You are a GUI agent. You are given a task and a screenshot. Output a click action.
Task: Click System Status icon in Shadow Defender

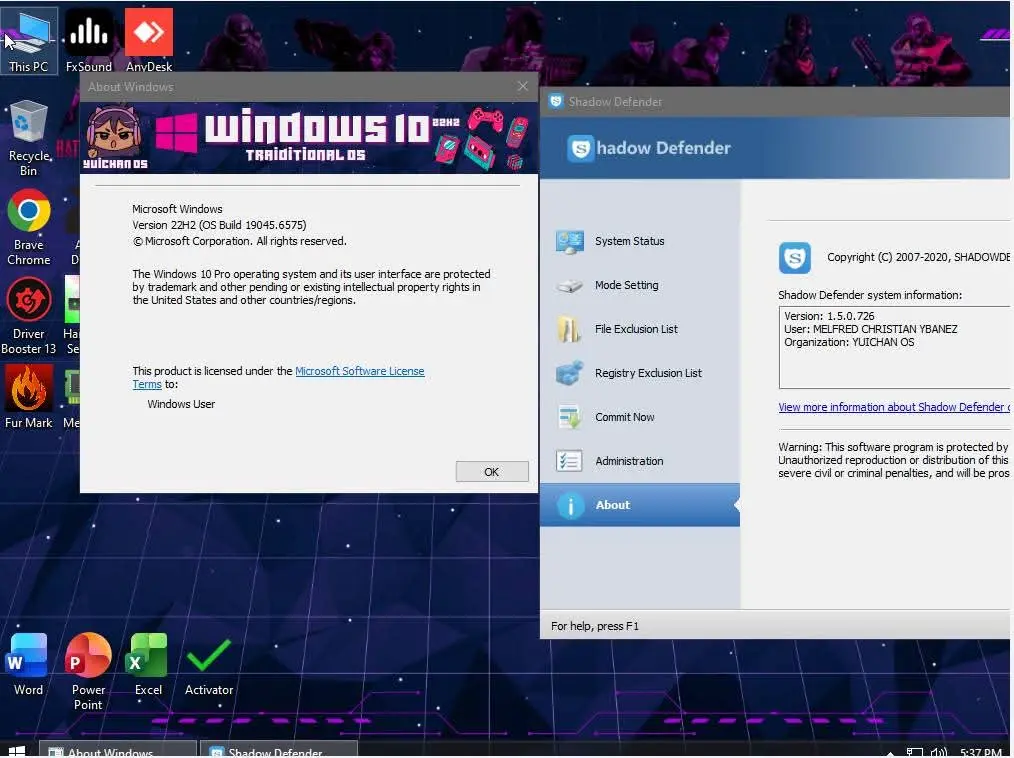pos(570,242)
